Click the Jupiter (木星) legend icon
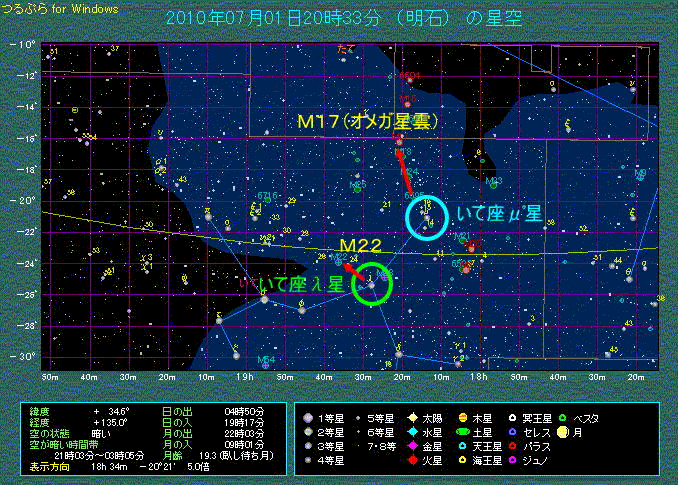 pos(462,418)
